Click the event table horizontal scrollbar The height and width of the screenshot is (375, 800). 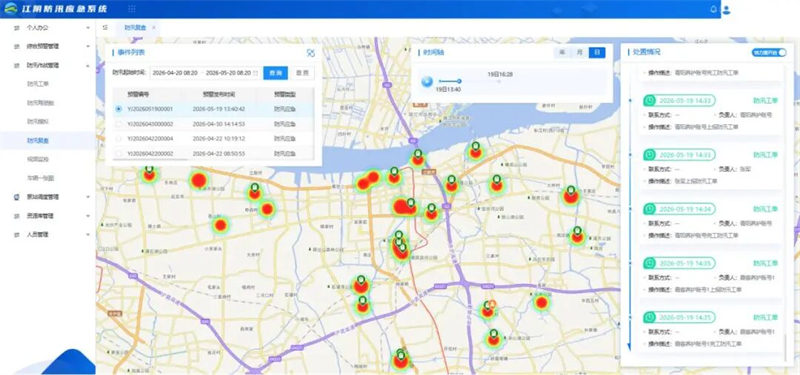(x=151, y=160)
